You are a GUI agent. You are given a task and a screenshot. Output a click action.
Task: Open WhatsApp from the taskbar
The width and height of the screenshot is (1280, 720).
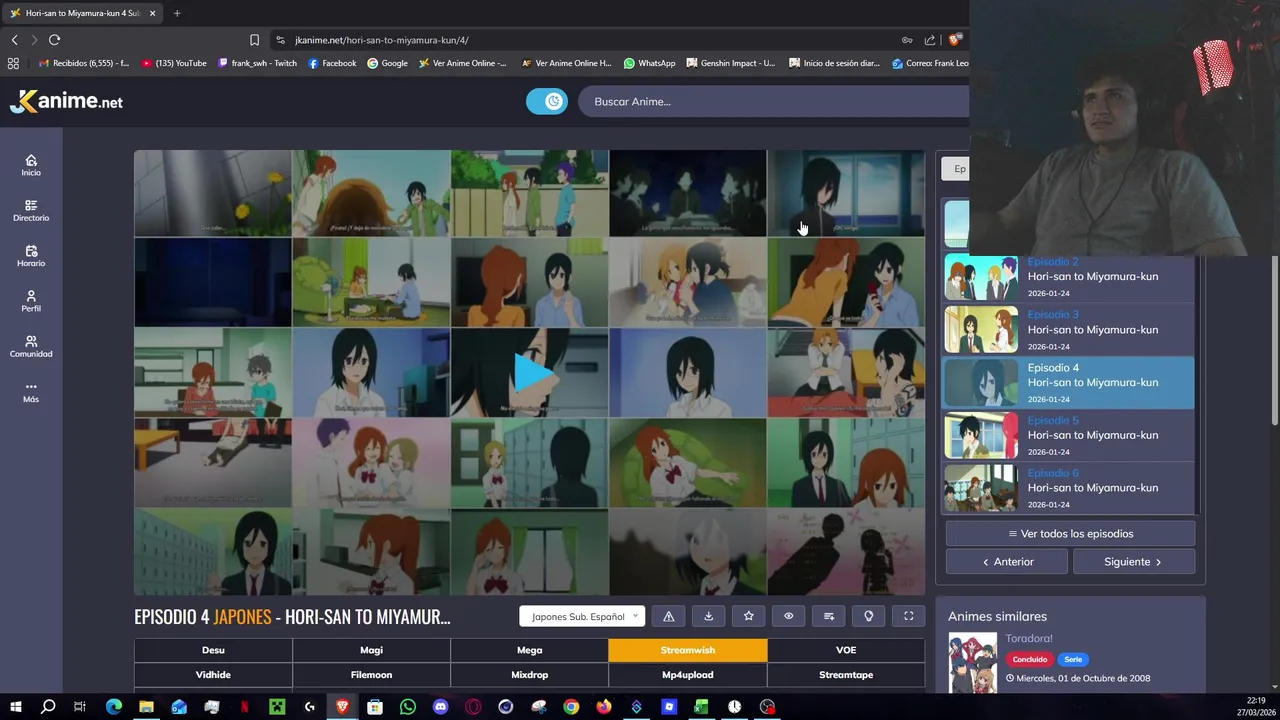click(407, 707)
